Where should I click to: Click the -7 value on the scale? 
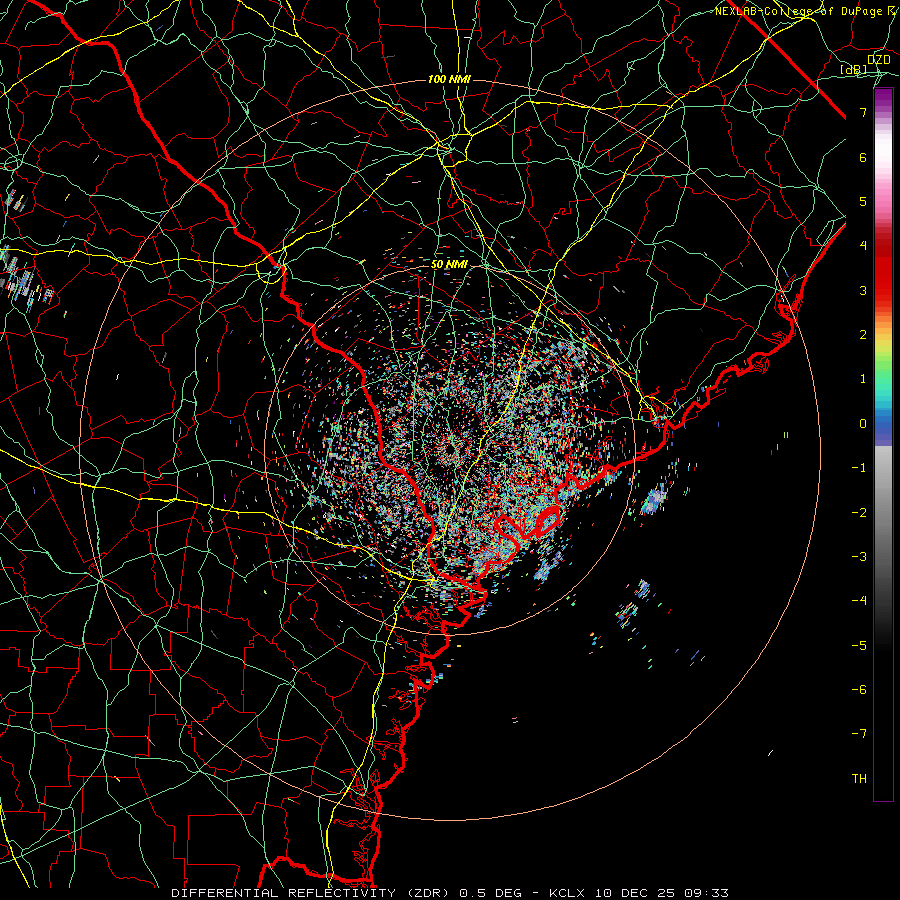(x=859, y=733)
